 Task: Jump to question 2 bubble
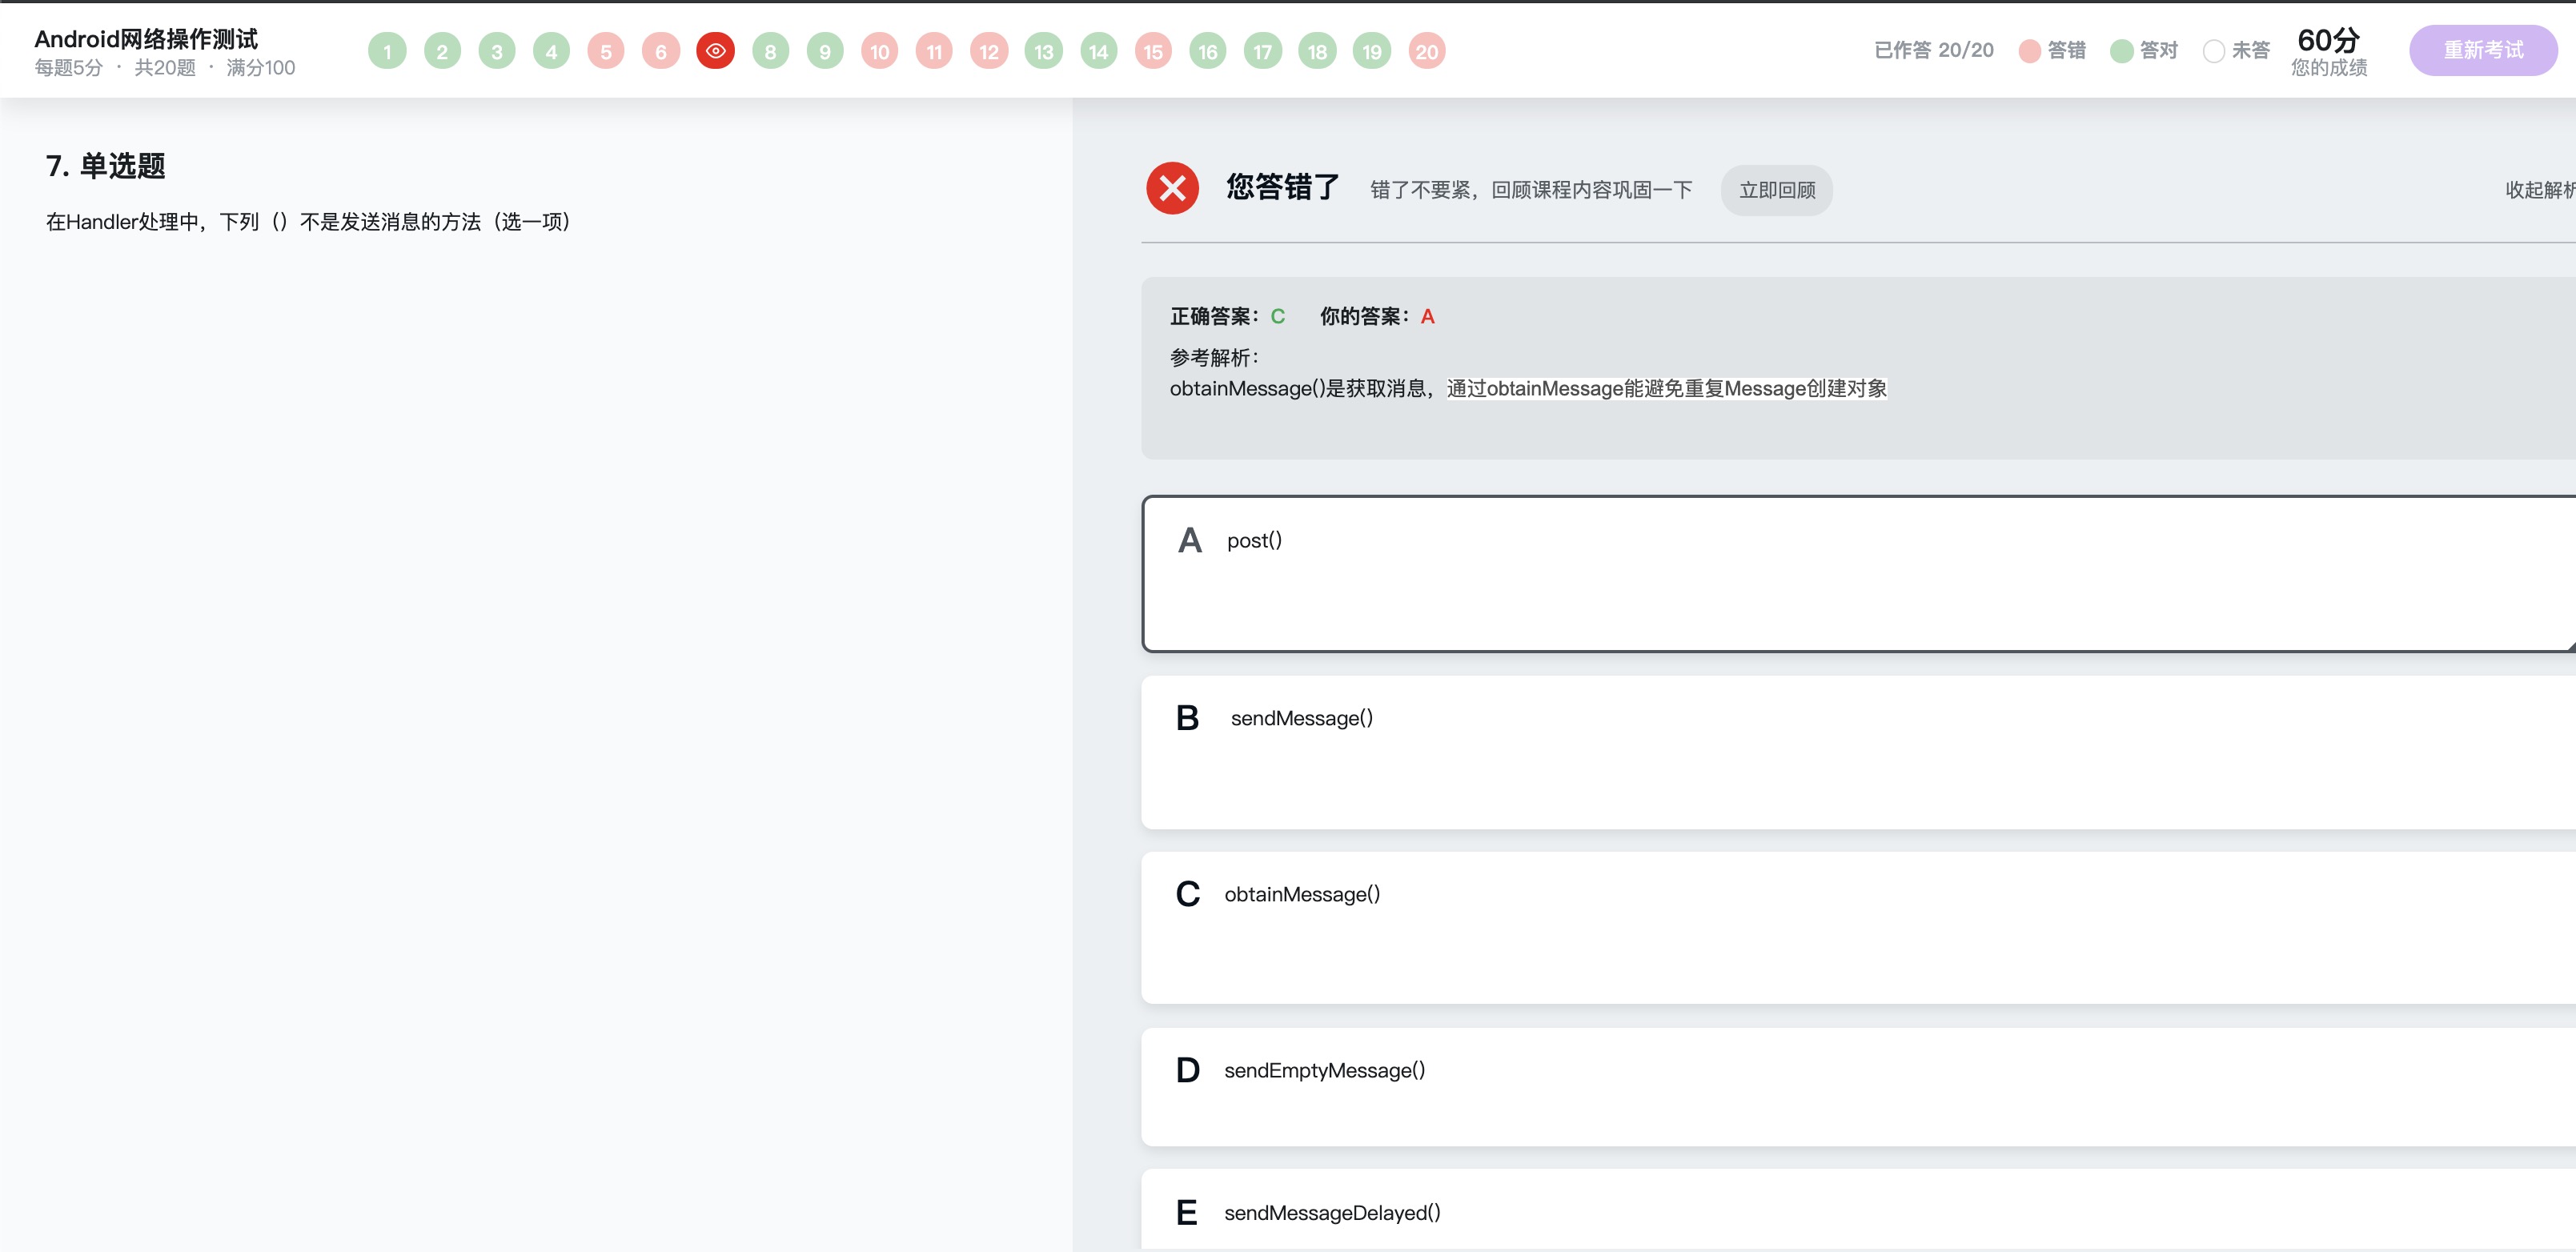tap(442, 51)
